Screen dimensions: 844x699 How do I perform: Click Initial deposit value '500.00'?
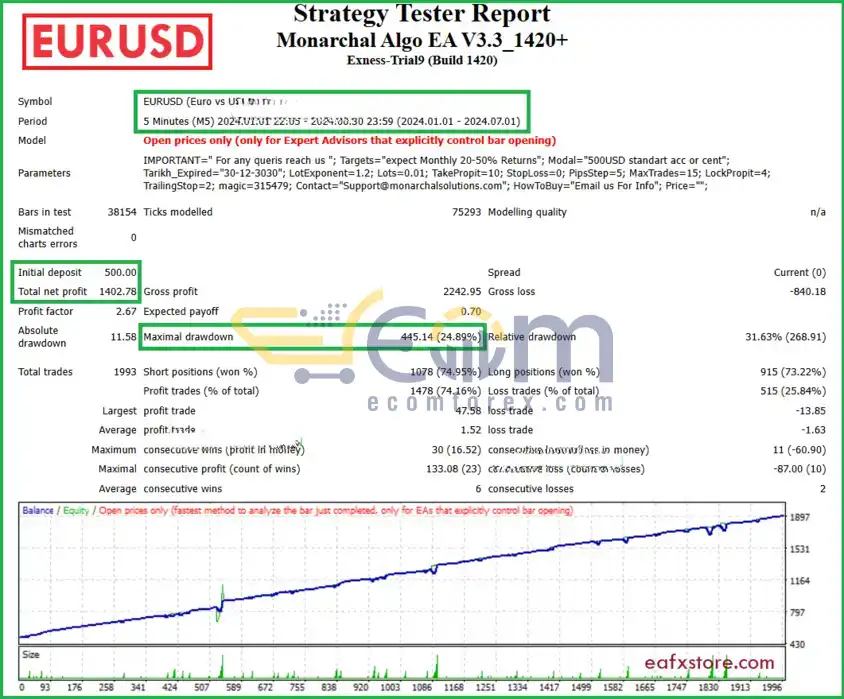[120, 272]
